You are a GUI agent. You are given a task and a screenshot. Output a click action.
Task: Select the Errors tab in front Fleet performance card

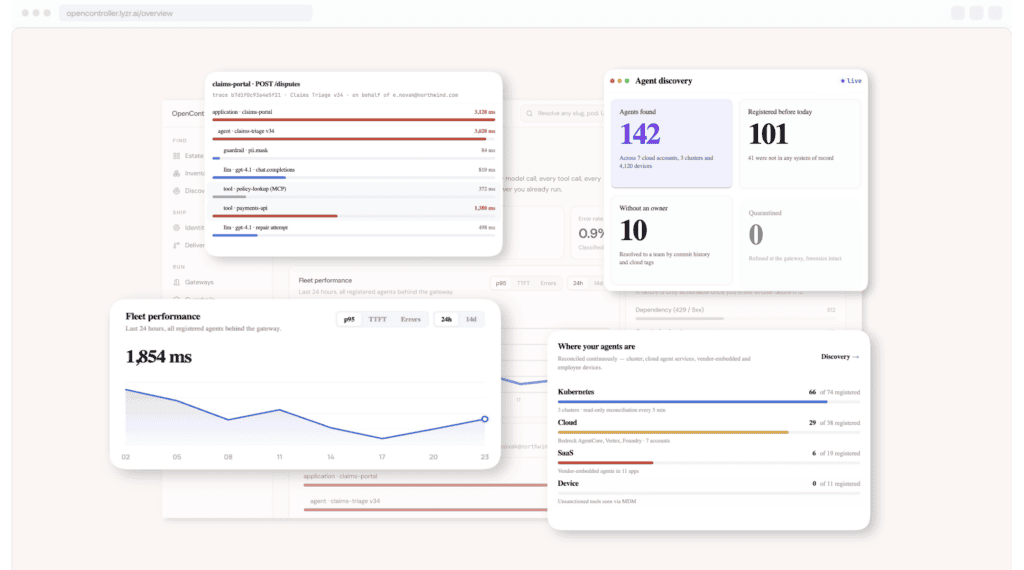point(411,319)
